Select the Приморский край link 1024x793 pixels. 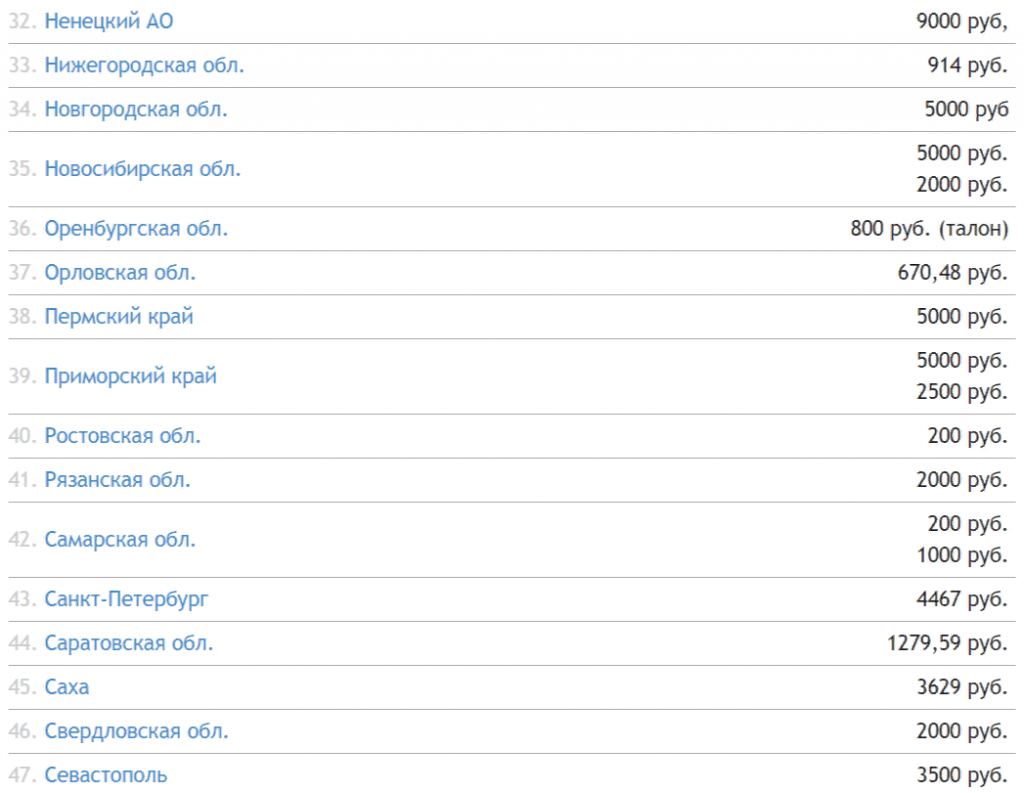(x=130, y=377)
